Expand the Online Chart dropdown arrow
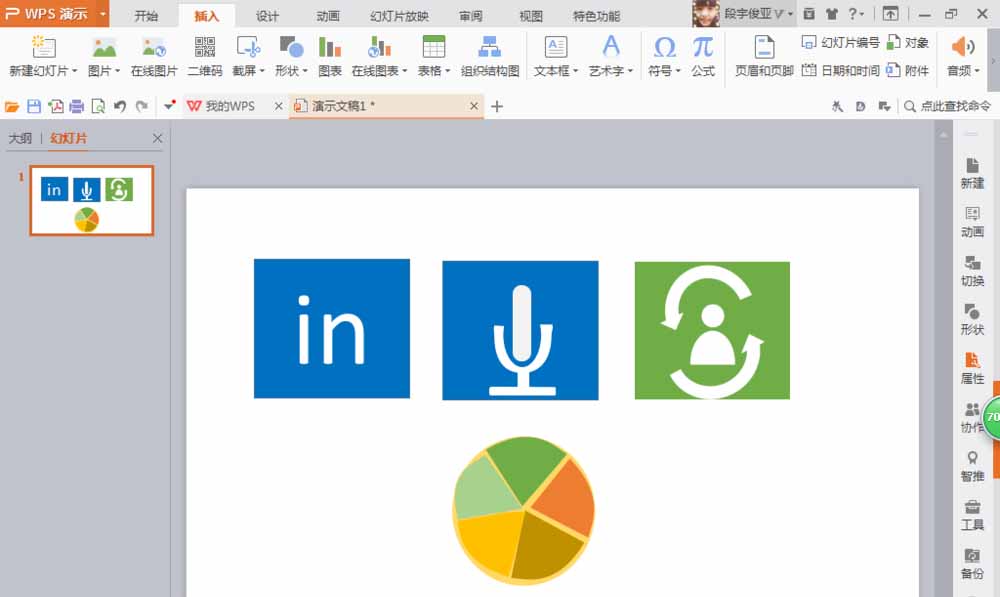 (x=404, y=71)
